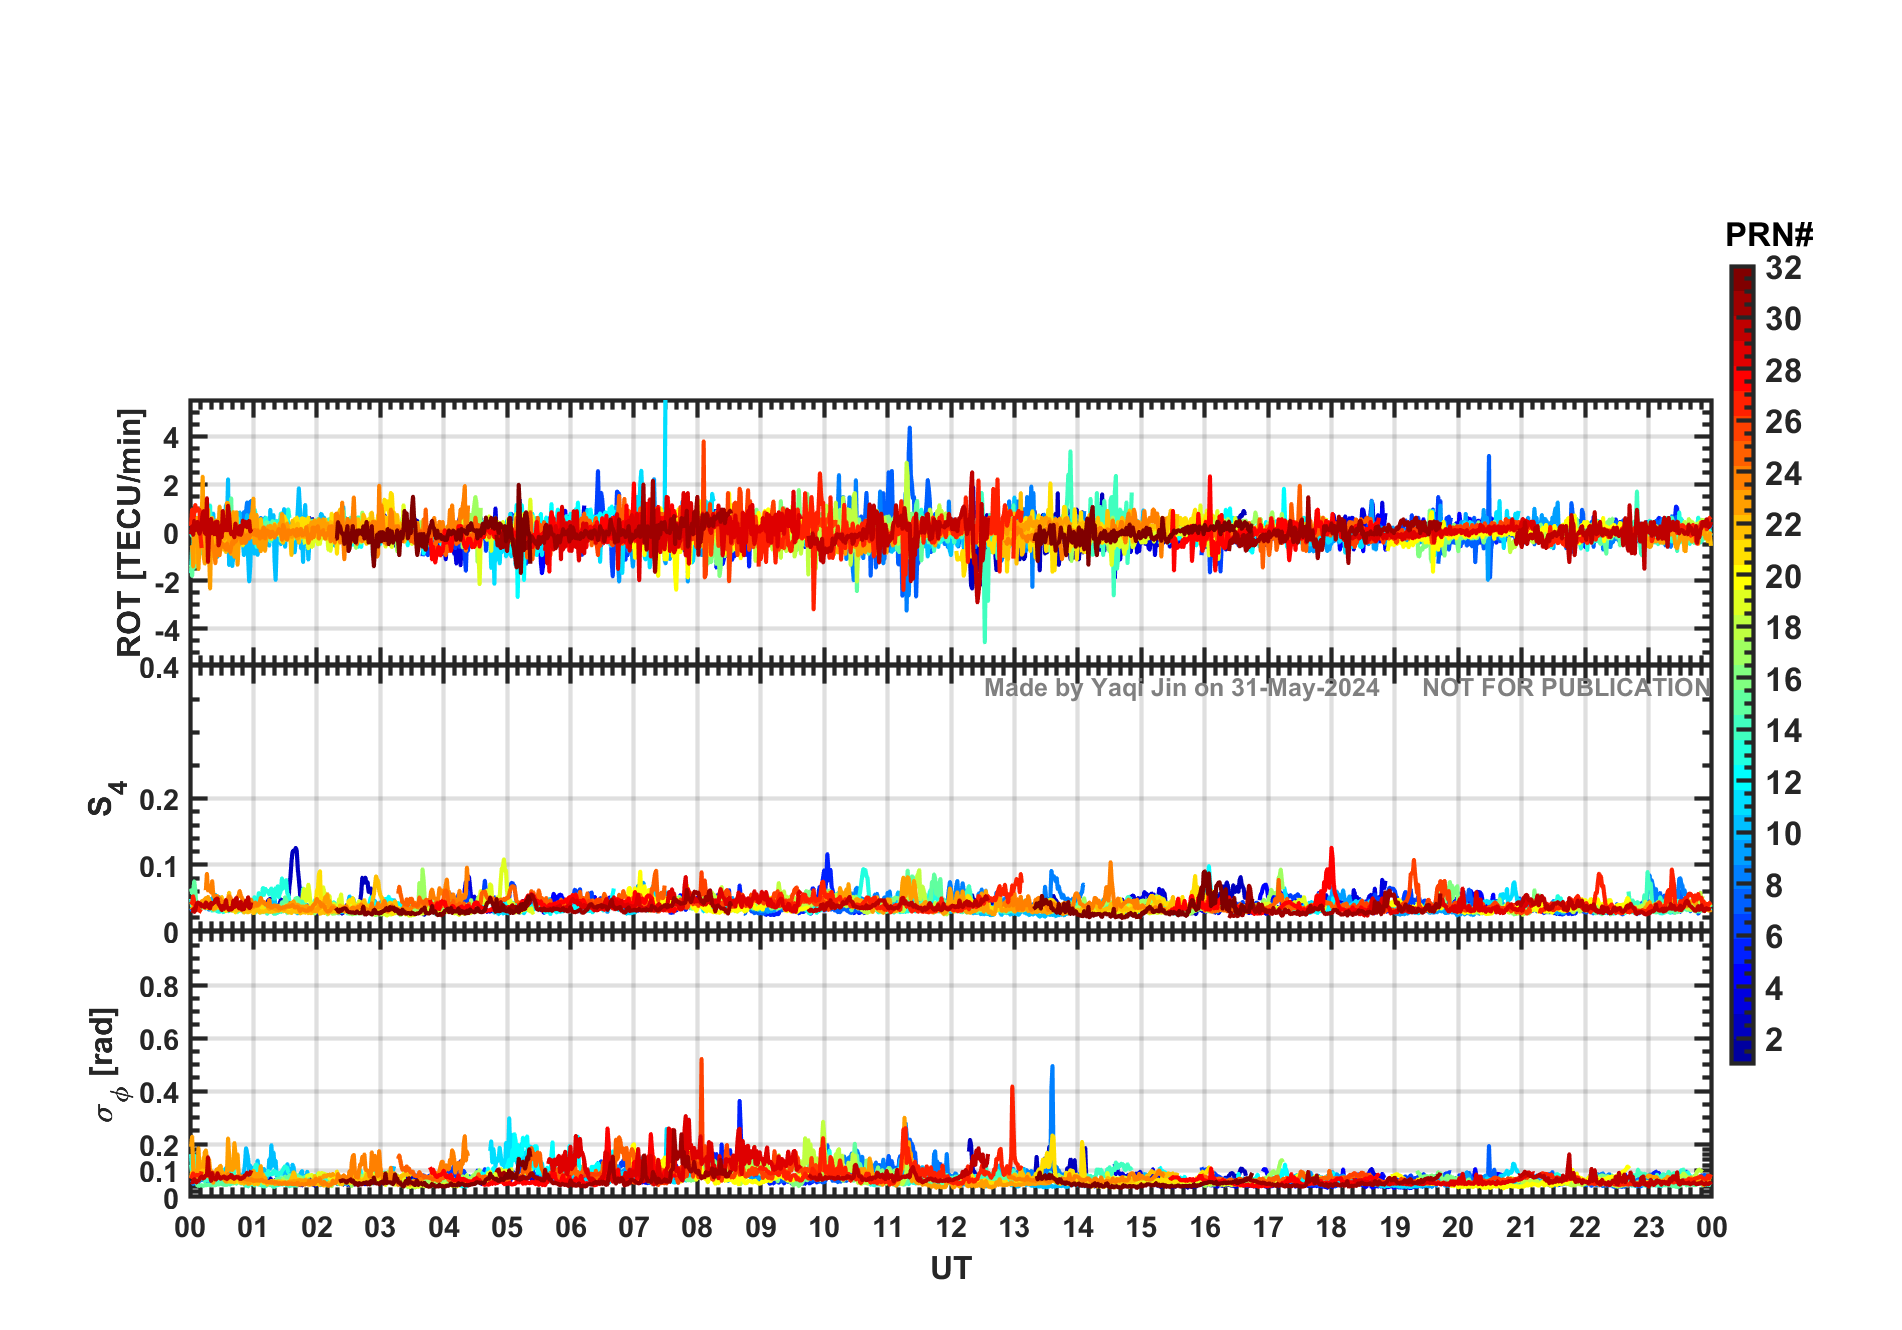Select hour 13 on the UT axis

coord(1014,1227)
